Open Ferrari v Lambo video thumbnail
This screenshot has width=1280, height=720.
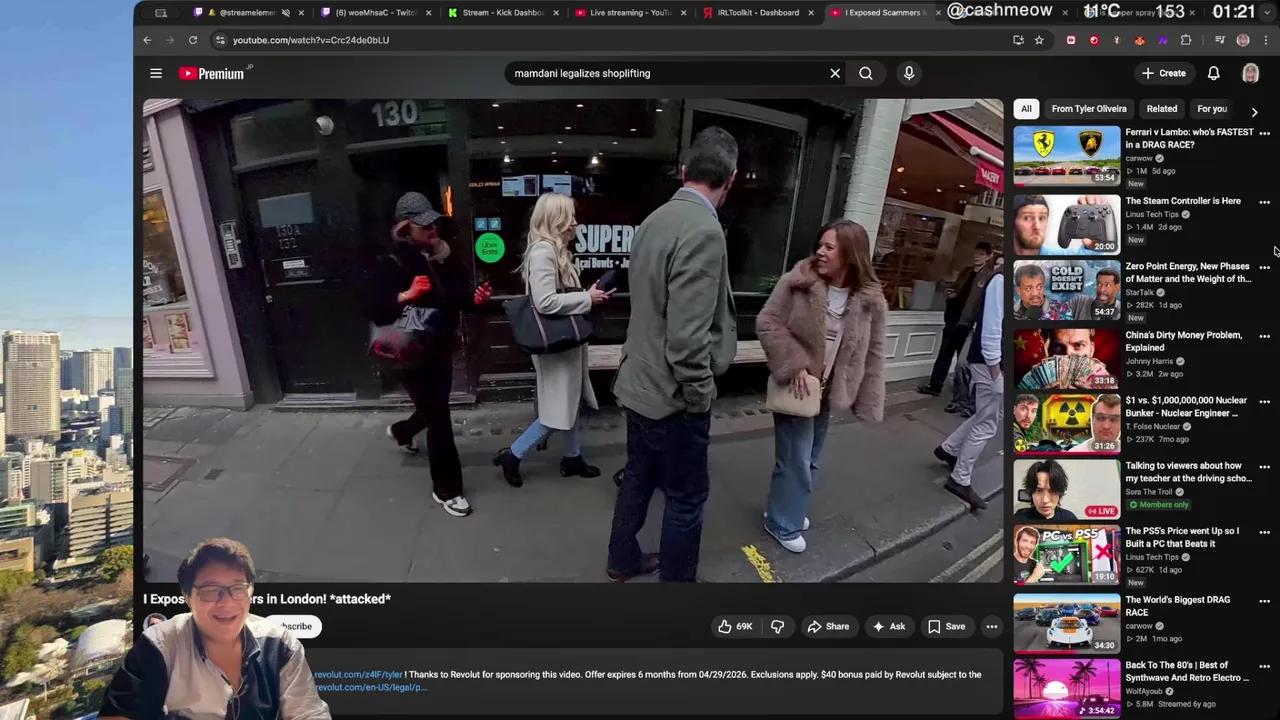tap(1067, 155)
